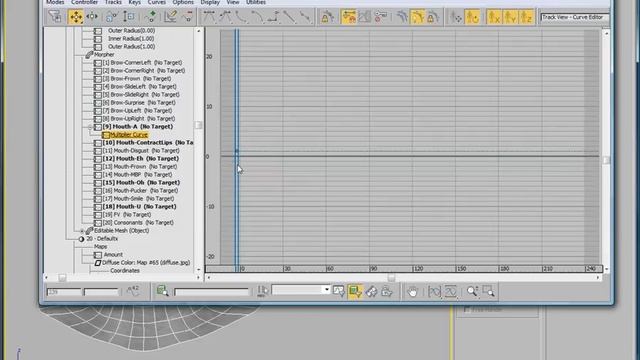640x360 pixels.
Task: Select Diffuse Color: Map #65 (diffuse.jpg)
Action: click(x=146, y=262)
